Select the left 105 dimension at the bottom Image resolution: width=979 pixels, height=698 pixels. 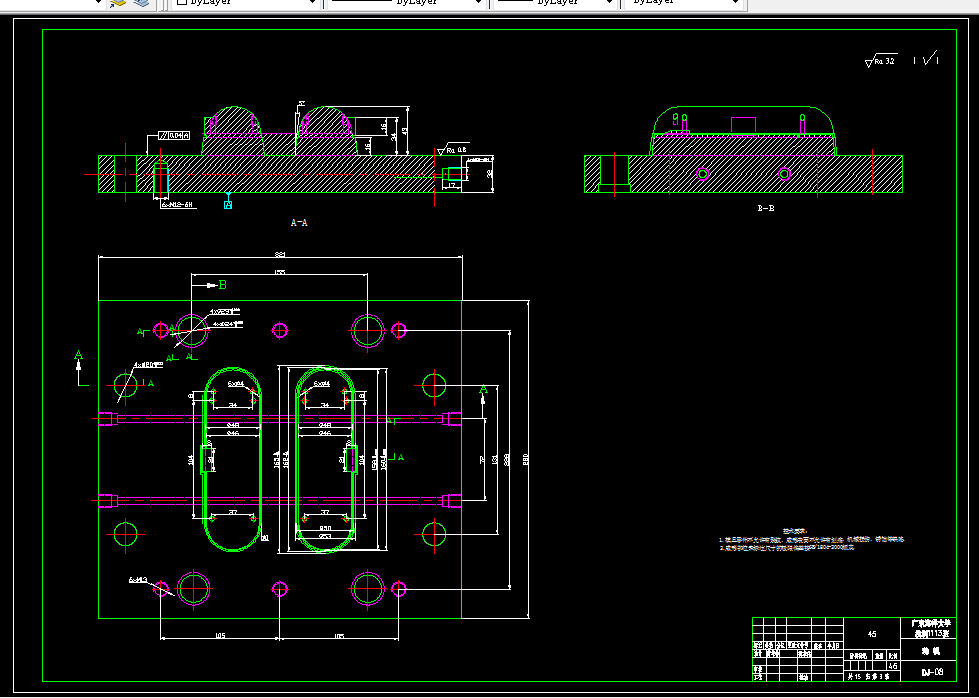[220, 636]
